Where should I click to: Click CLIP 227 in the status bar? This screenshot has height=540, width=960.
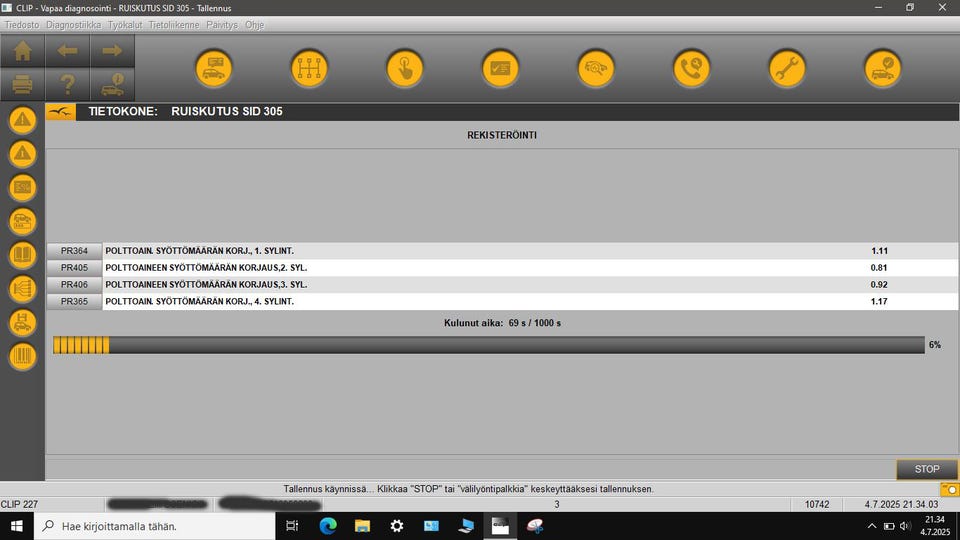[x=19, y=504]
